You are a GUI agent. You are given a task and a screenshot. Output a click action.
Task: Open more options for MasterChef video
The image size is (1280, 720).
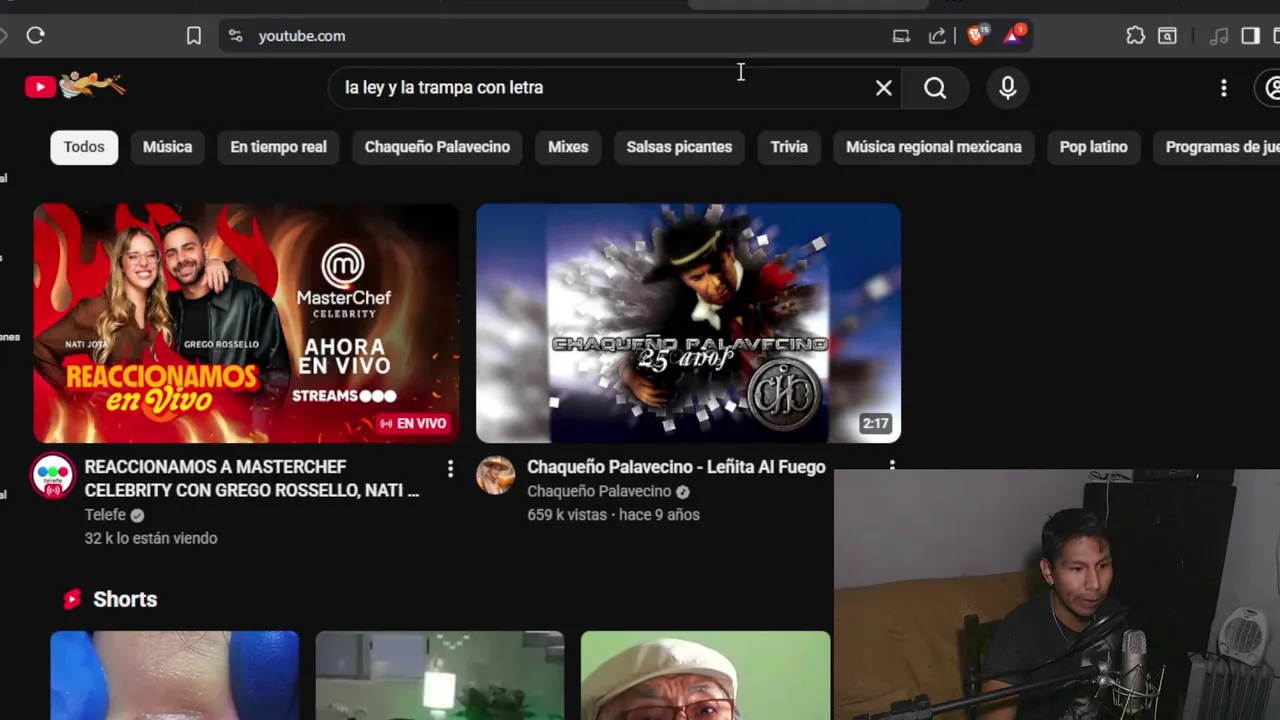(x=450, y=468)
